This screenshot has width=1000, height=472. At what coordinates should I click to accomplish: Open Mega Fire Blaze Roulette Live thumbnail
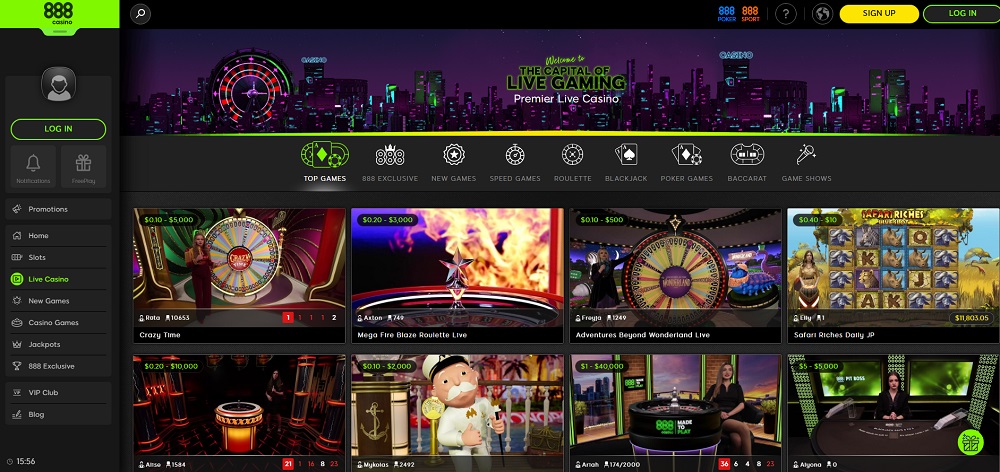click(x=457, y=276)
